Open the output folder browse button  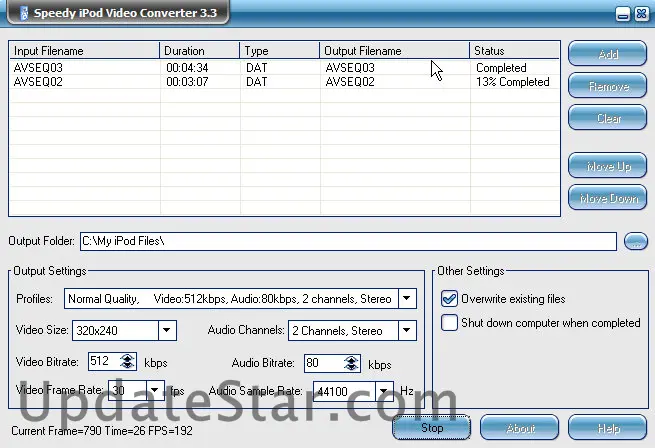[x=636, y=241]
